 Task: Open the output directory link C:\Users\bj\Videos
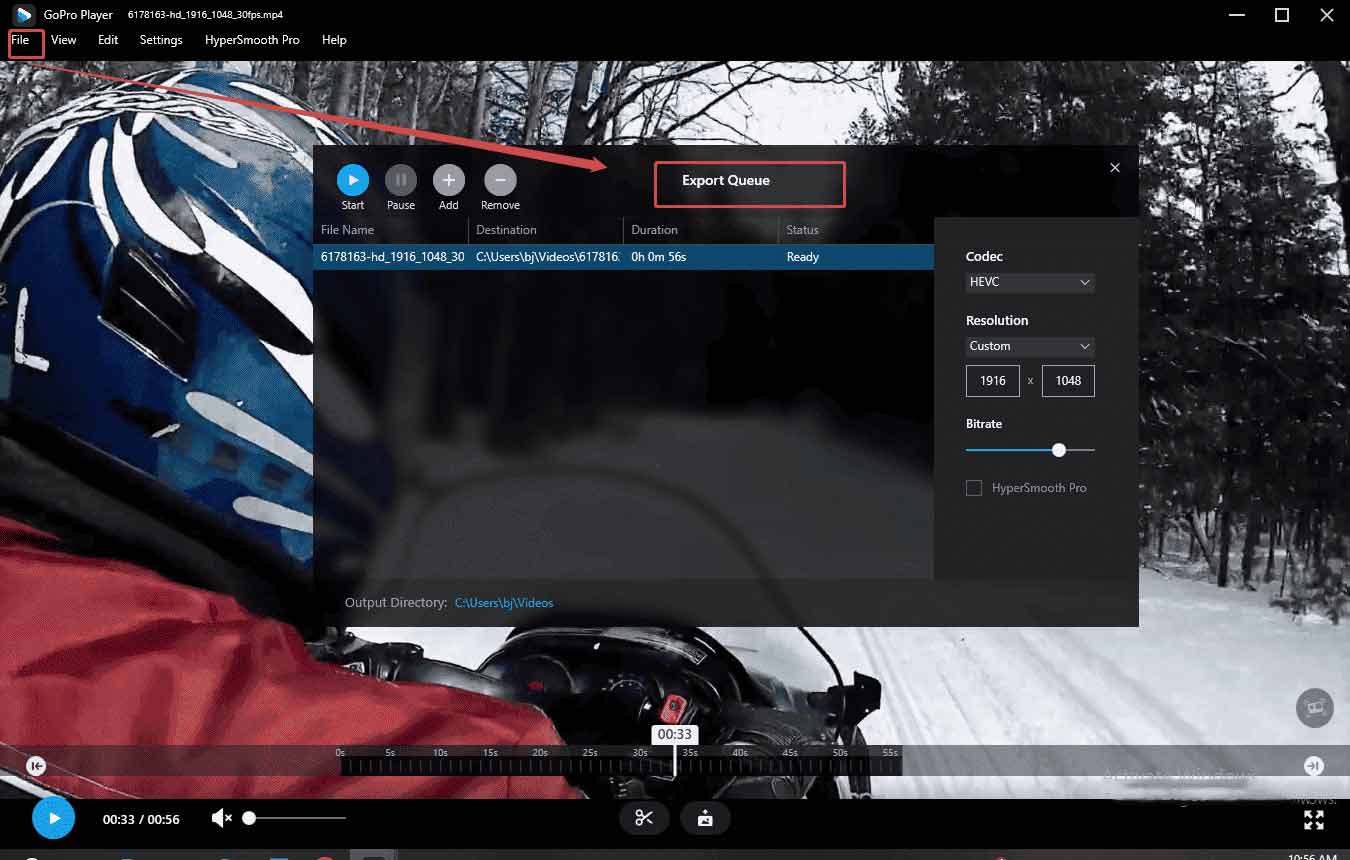505,602
